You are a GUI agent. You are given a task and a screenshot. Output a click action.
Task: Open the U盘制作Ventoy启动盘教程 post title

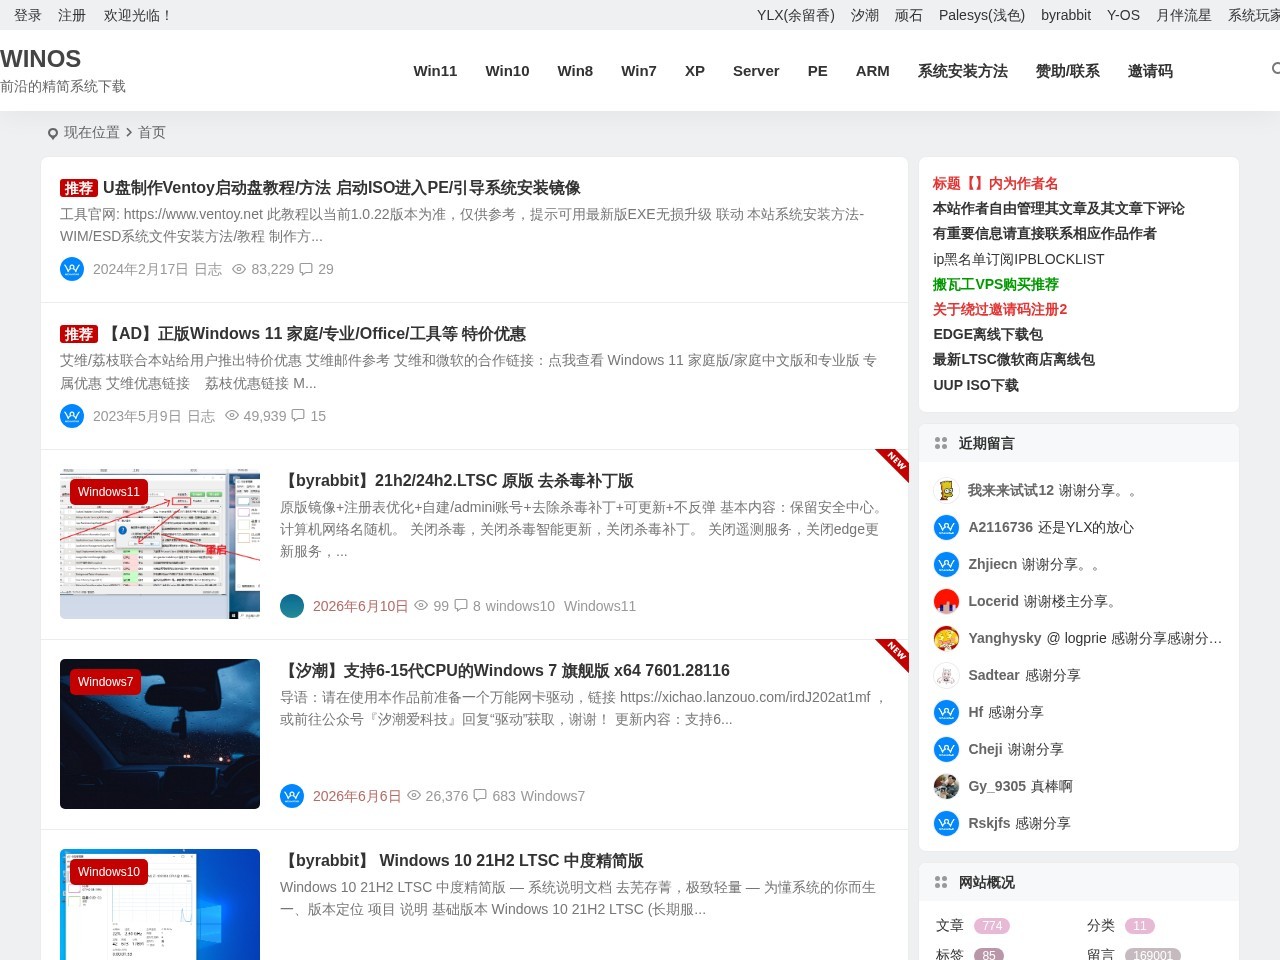342,188
